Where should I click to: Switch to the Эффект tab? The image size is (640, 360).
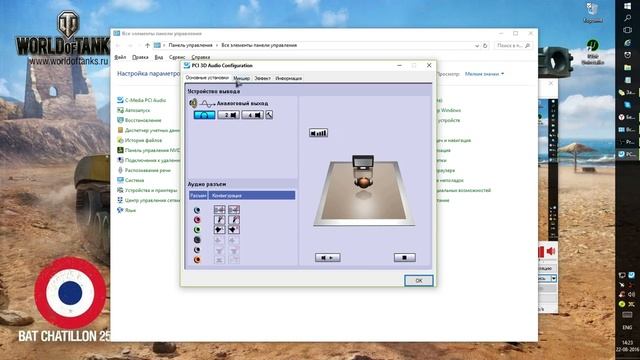click(262, 78)
